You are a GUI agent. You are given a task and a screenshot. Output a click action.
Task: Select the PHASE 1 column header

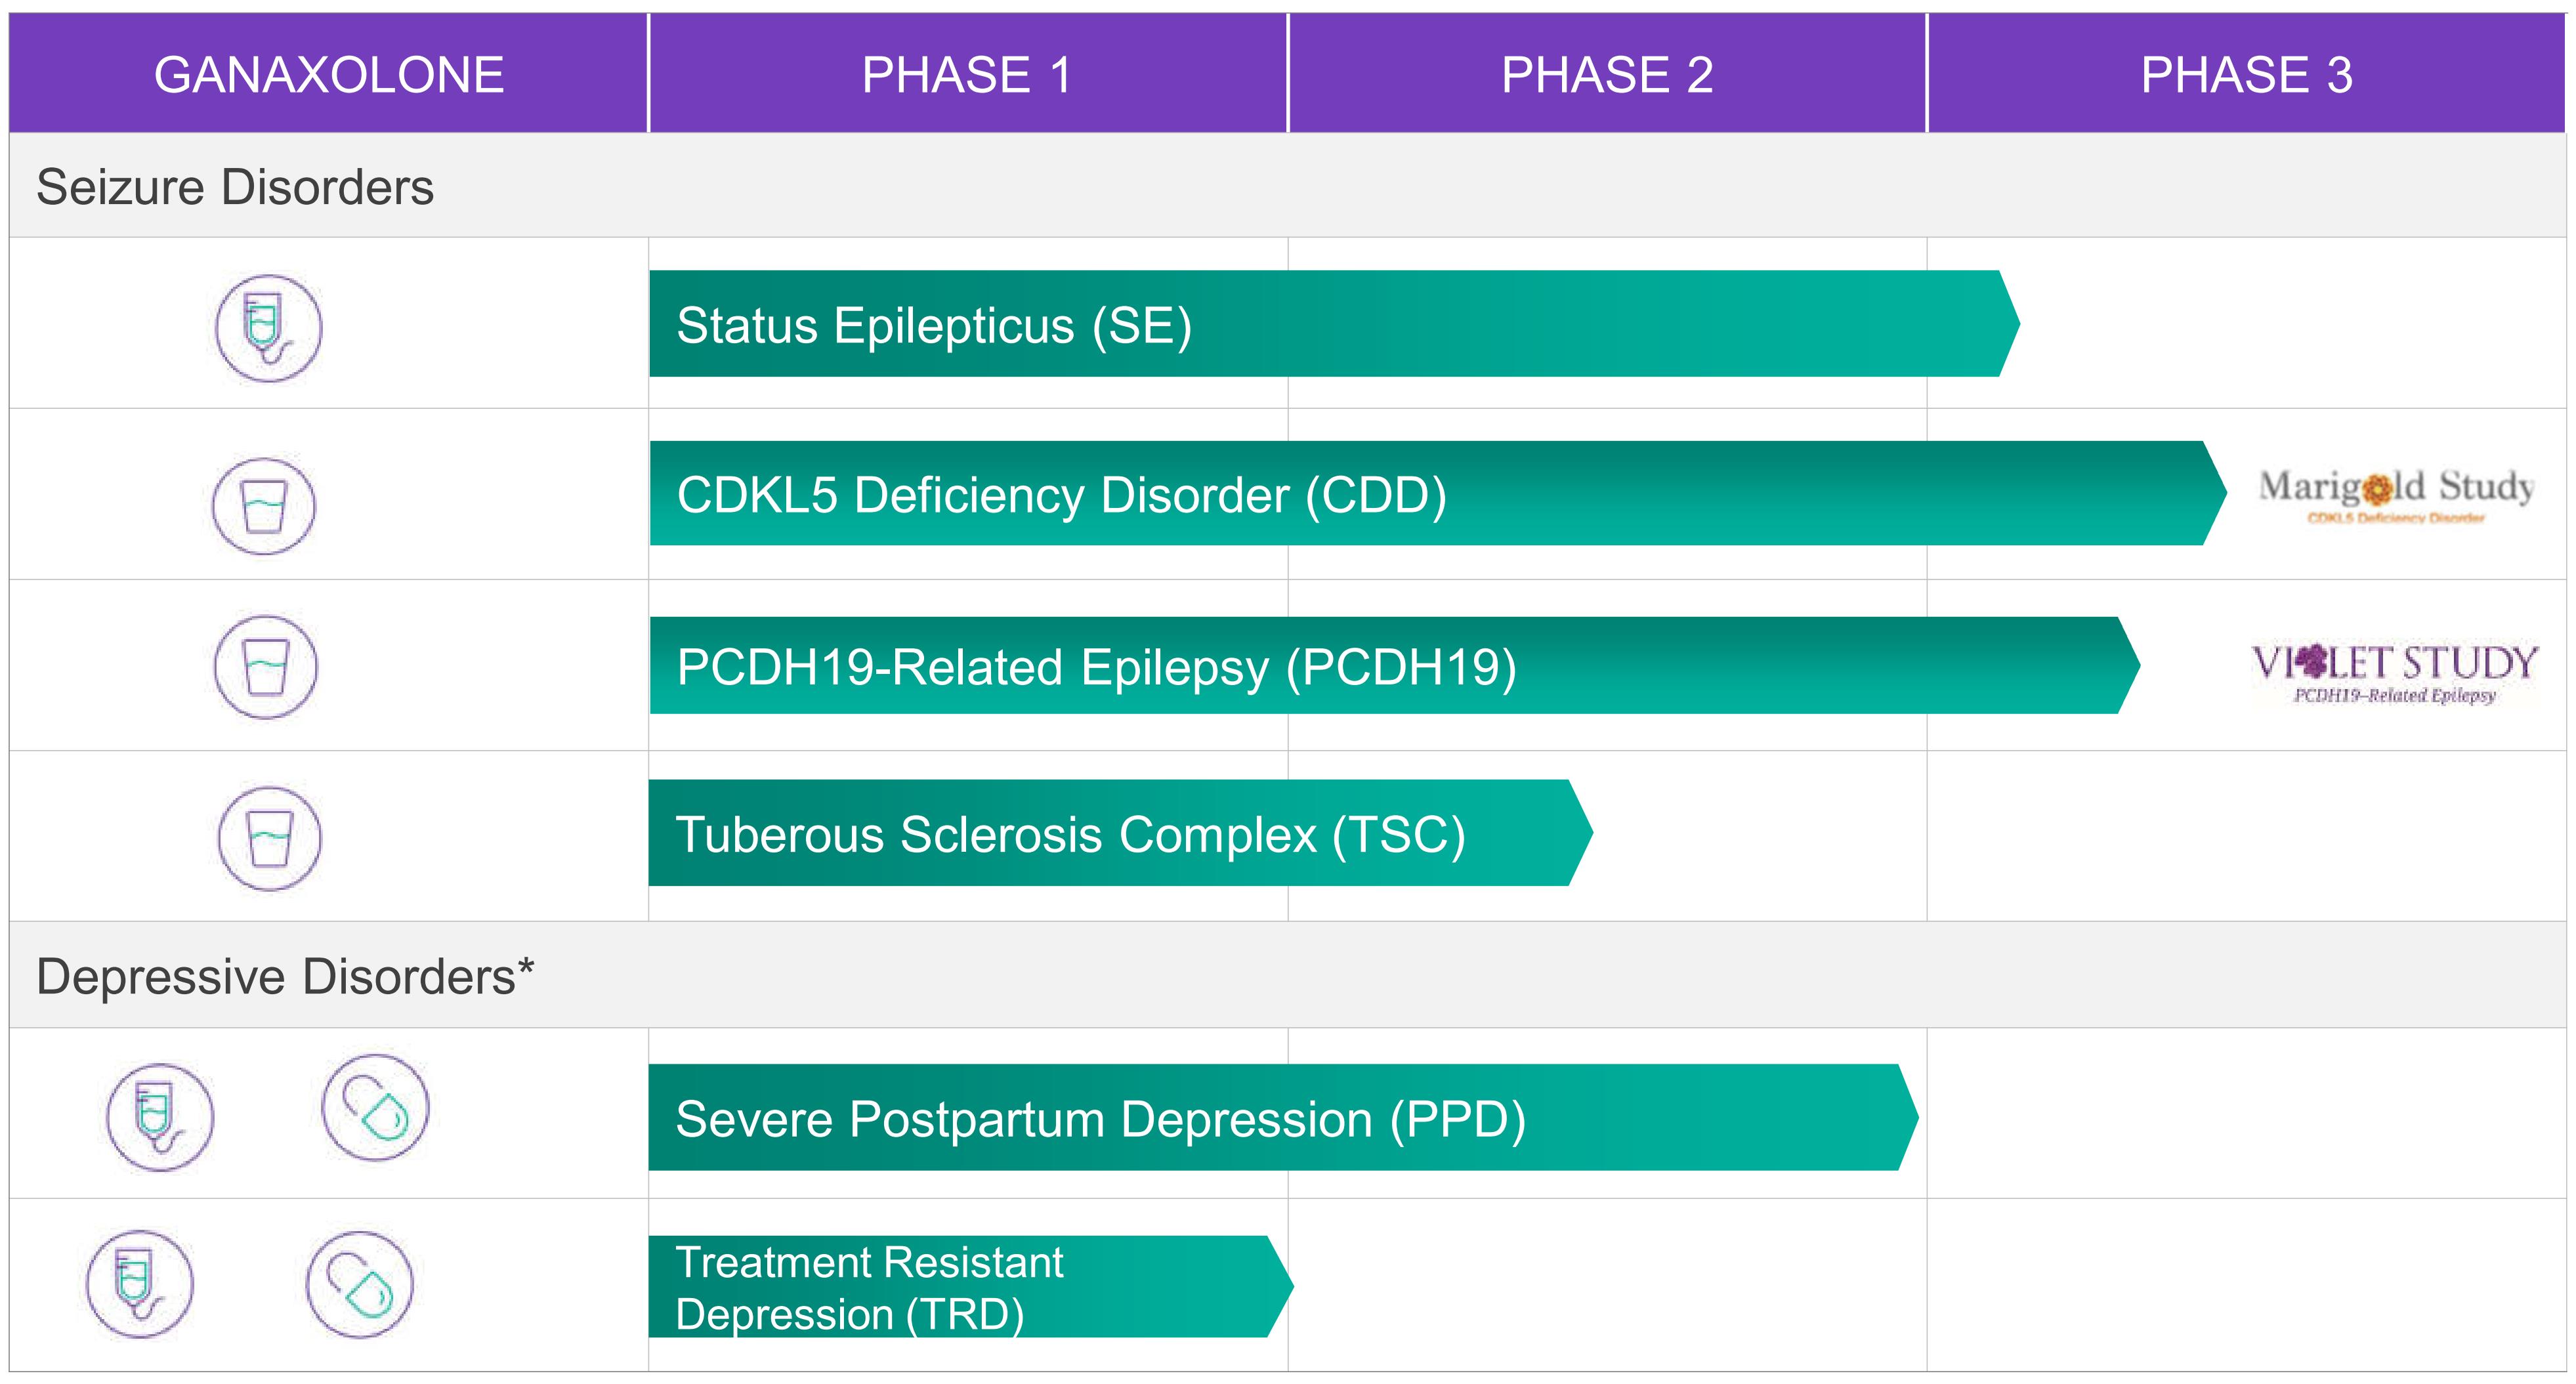click(x=967, y=75)
